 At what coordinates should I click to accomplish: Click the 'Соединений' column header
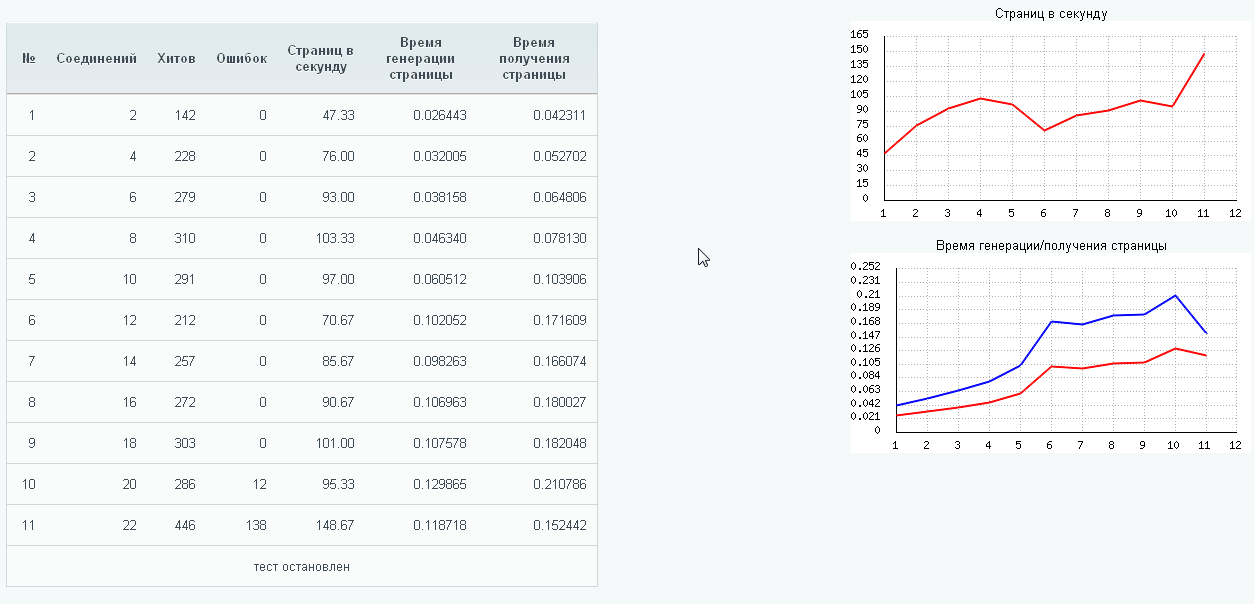[96, 59]
